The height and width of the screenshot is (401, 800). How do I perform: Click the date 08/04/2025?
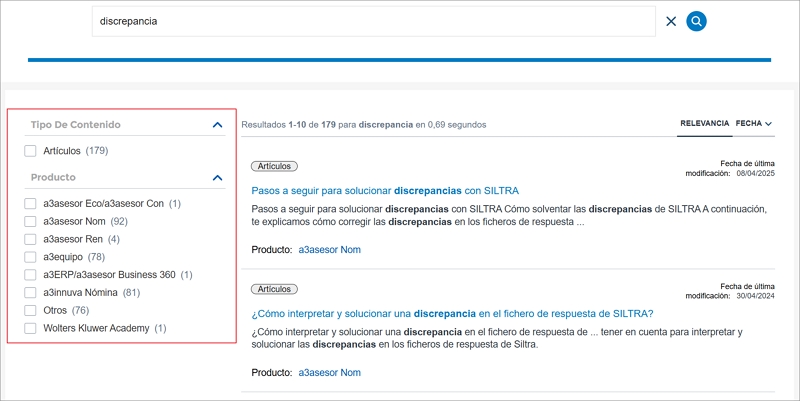(x=755, y=173)
